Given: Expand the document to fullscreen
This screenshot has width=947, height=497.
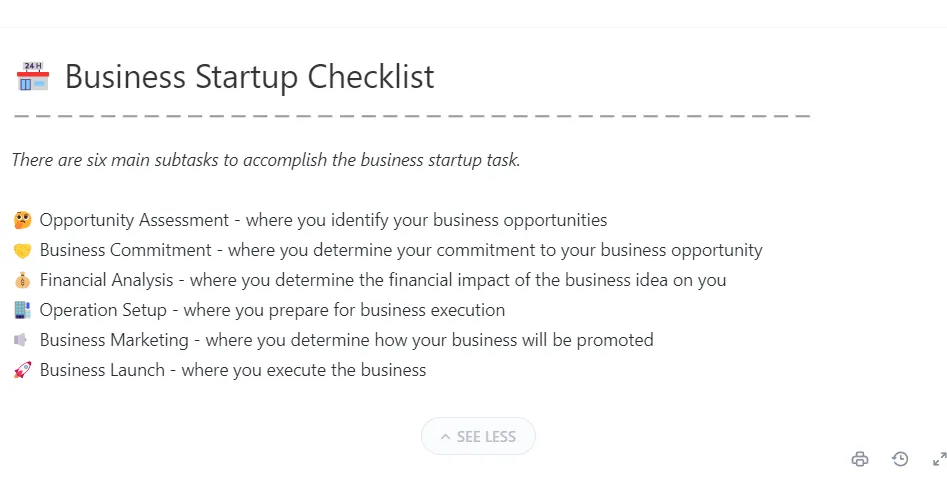Looking at the screenshot, I should click(x=939, y=459).
